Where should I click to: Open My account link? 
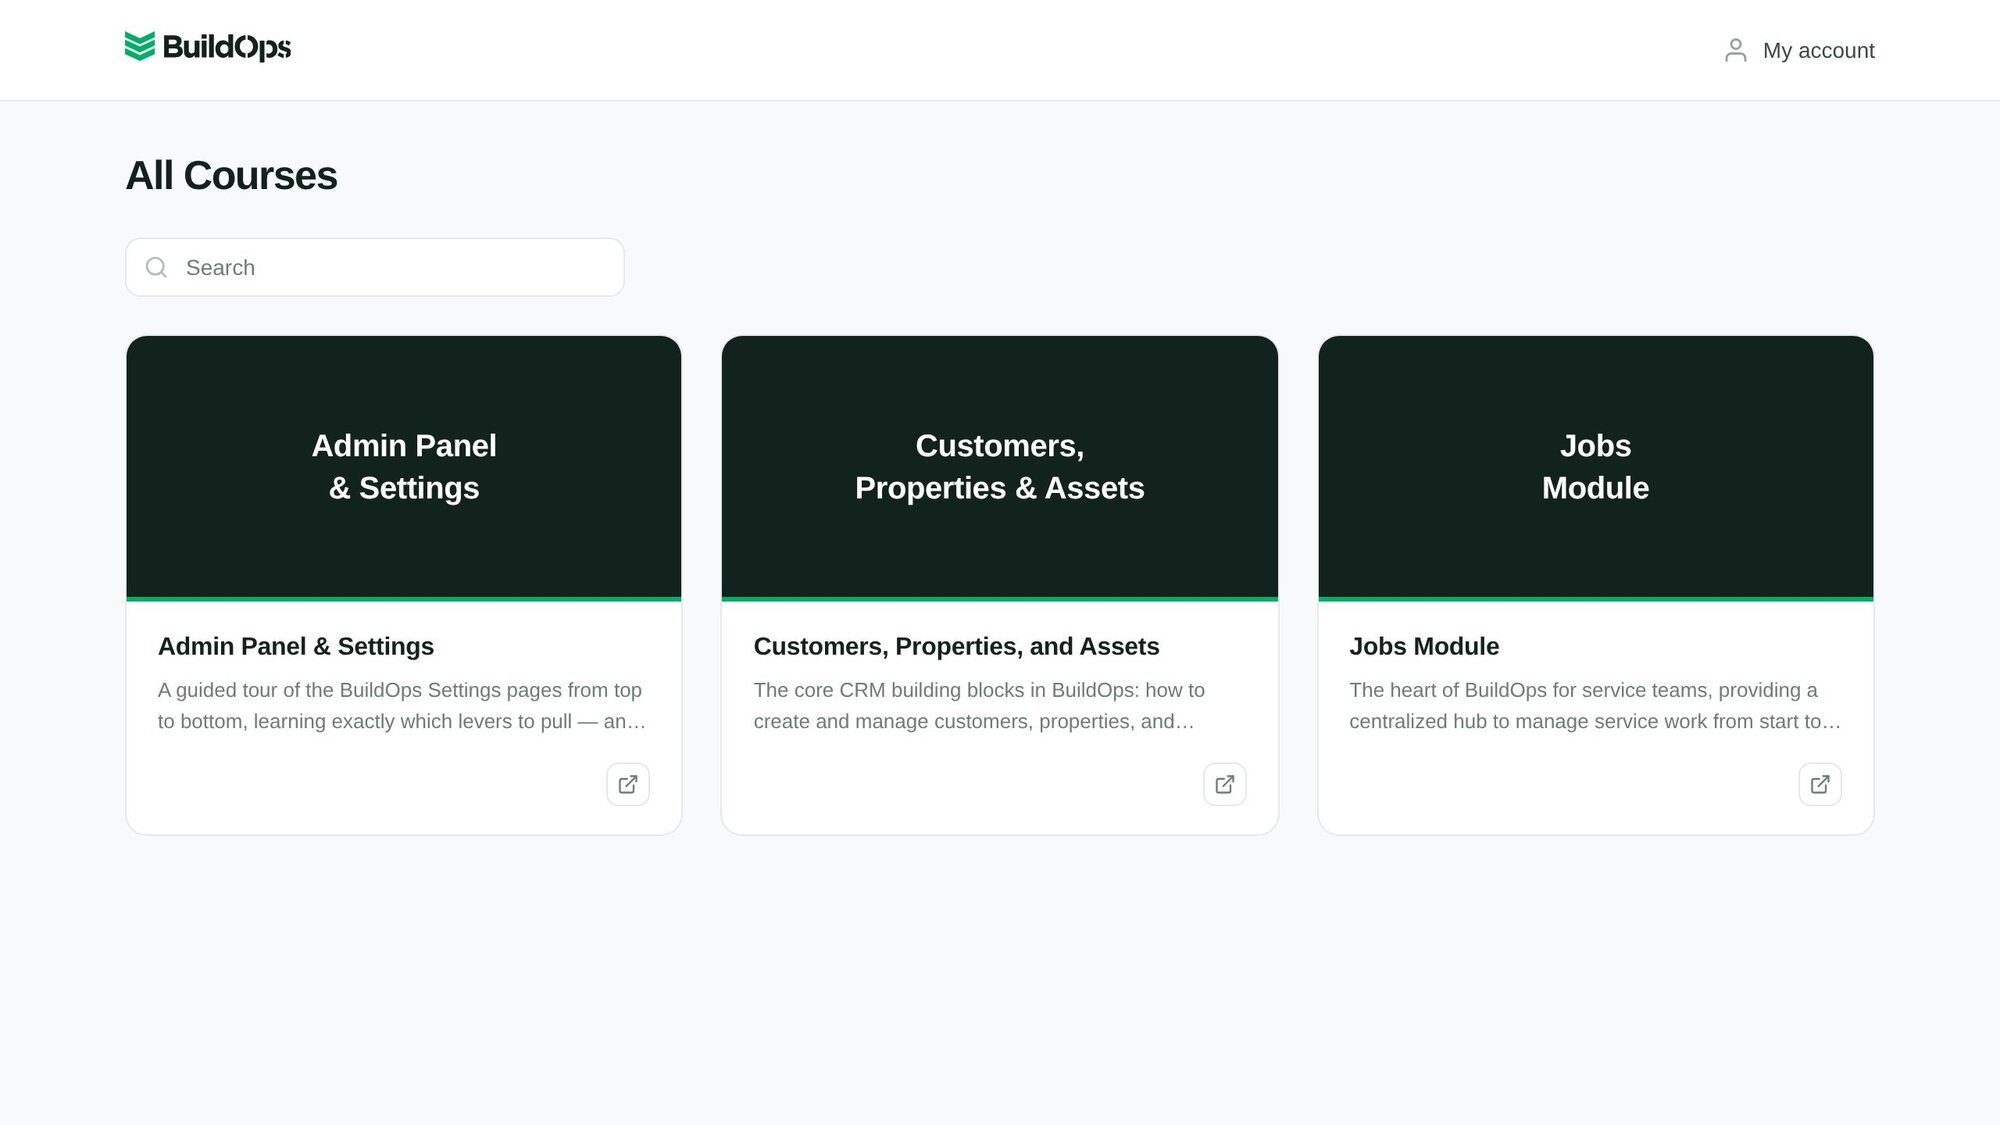coord(1817,51)
